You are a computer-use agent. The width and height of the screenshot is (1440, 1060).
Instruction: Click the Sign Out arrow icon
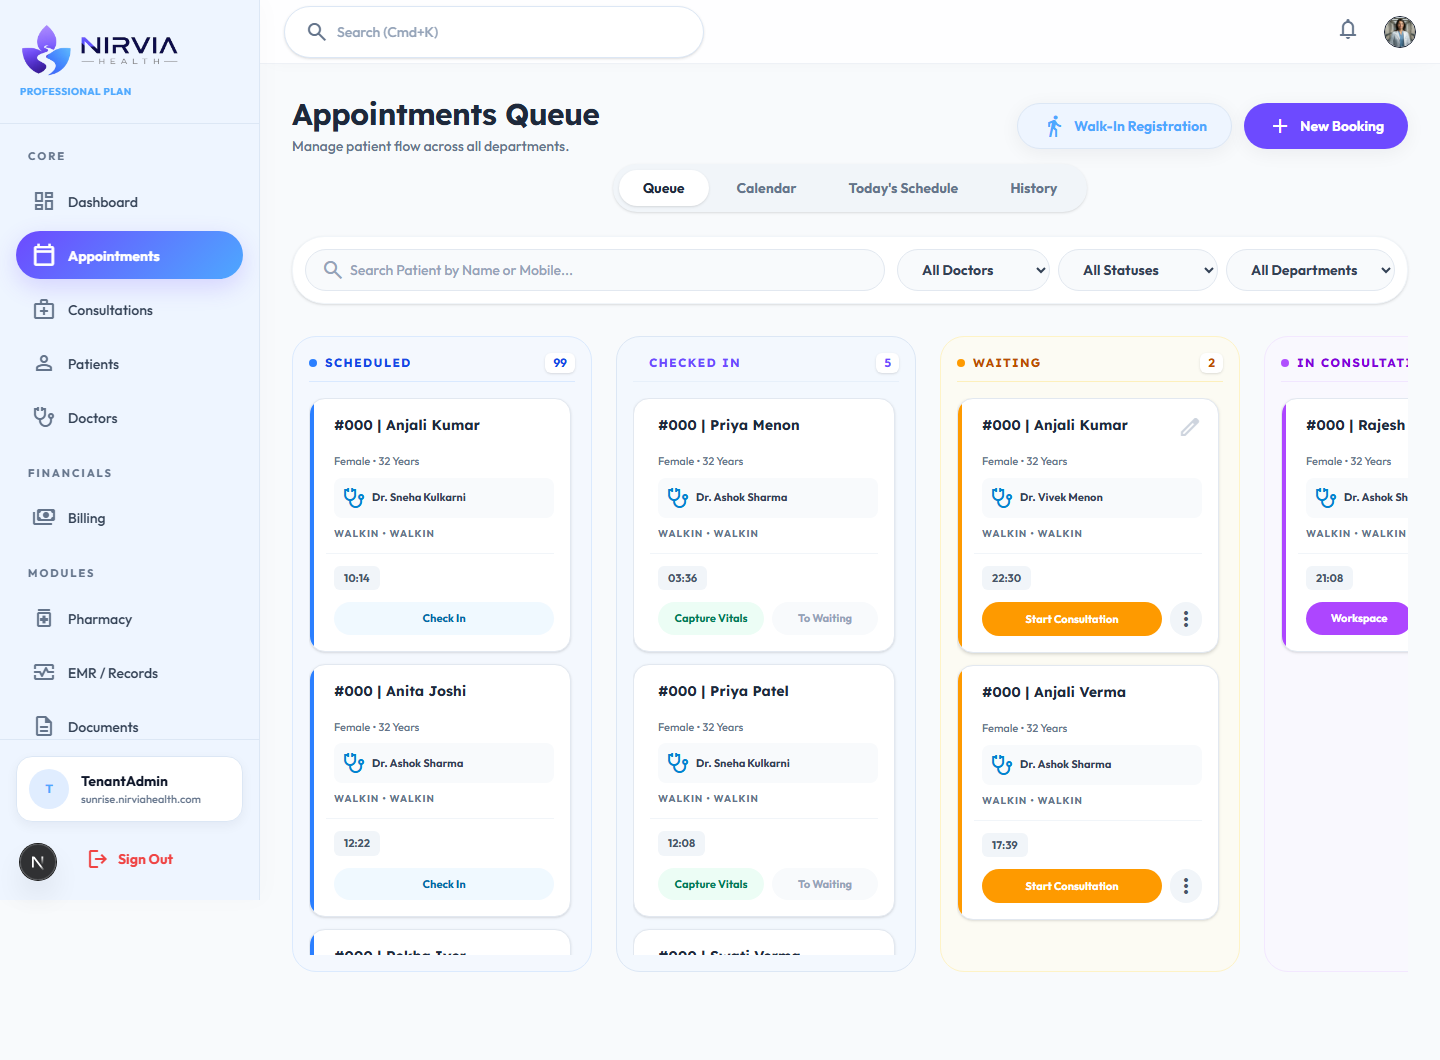[98, 859]
